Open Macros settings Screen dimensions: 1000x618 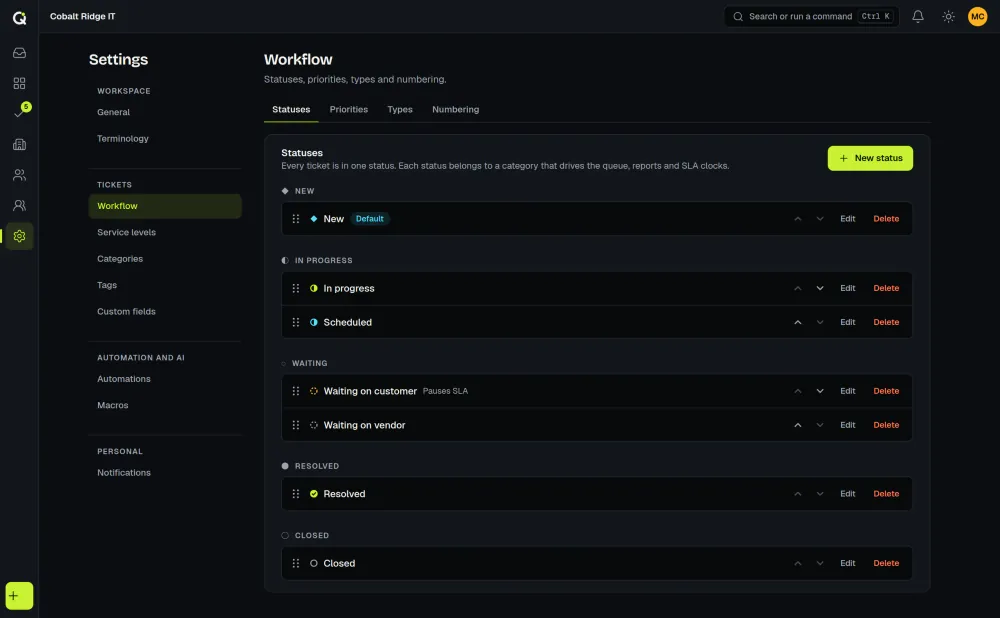(165, 405)
